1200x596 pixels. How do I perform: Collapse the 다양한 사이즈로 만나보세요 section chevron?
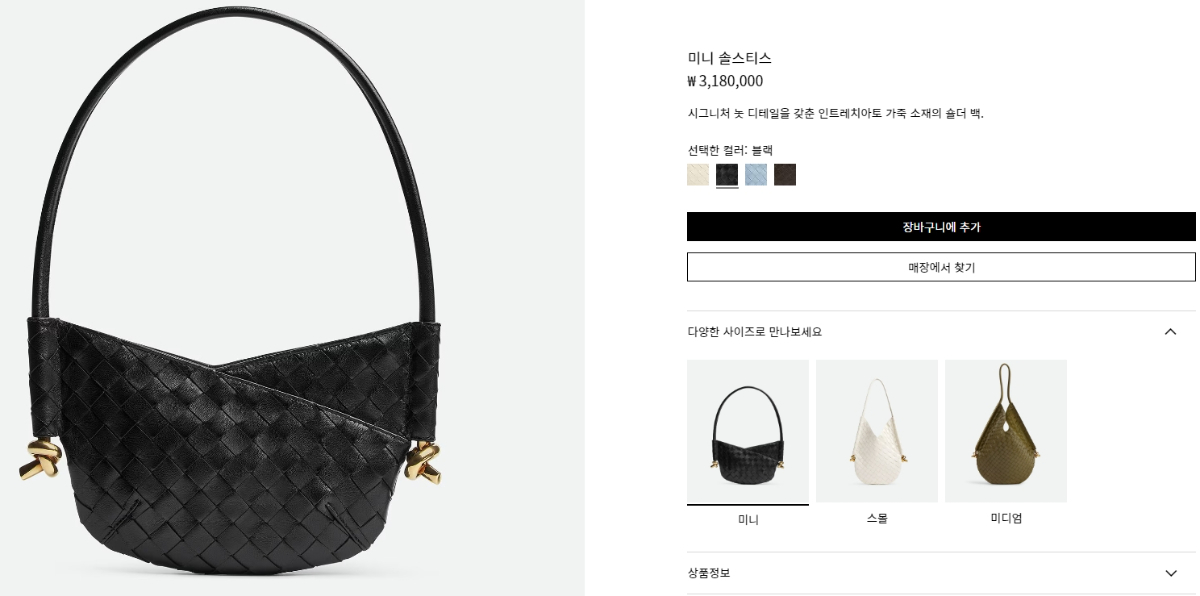[x=1171, y=332]
